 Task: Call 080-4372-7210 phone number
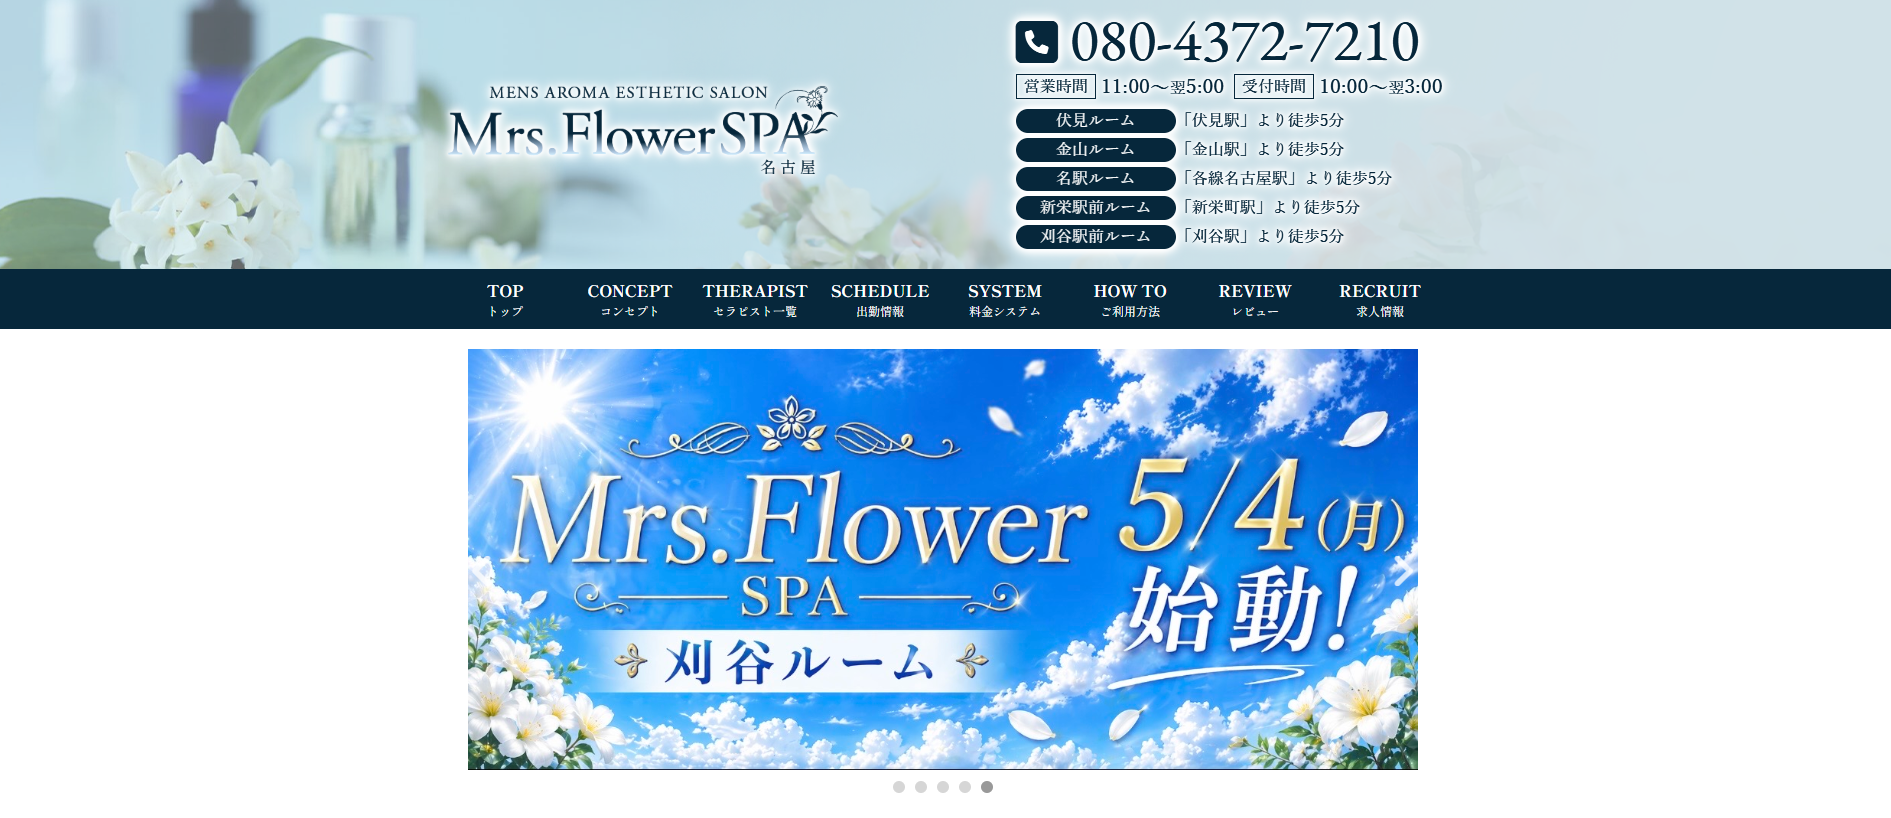pyautogui.click(x=1244, y=42)
